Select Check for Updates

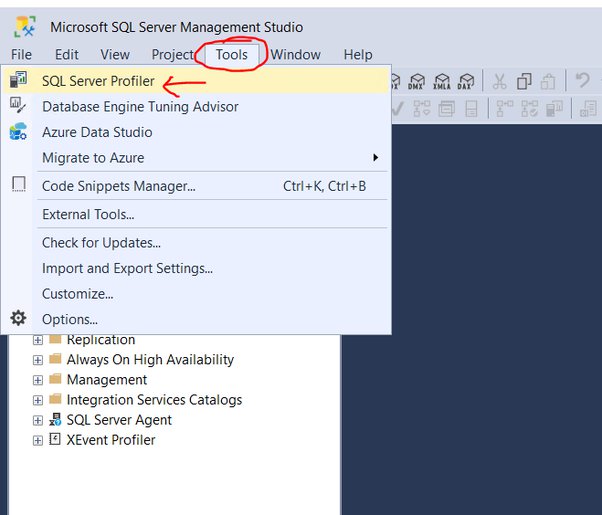[x=196, y=243]
